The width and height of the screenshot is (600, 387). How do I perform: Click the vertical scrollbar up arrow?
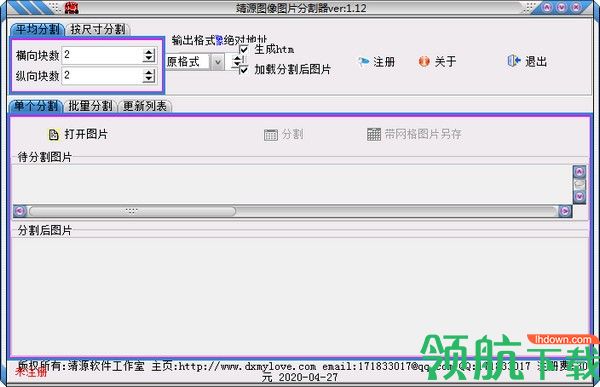(579, 172)
